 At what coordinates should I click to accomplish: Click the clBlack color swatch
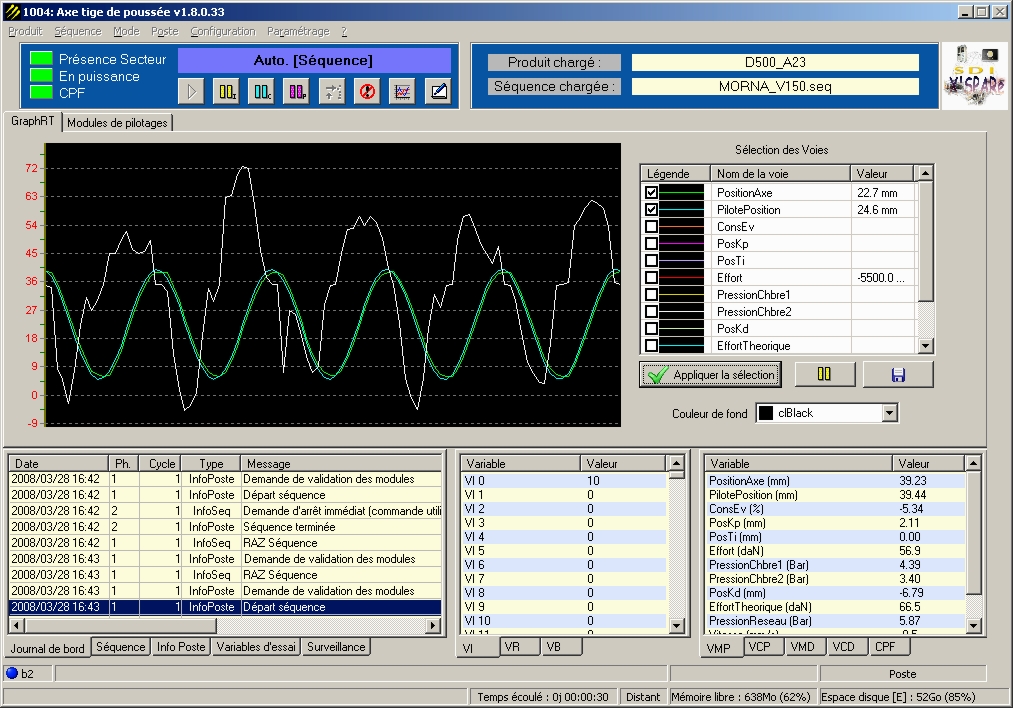(x=766, y=413)
